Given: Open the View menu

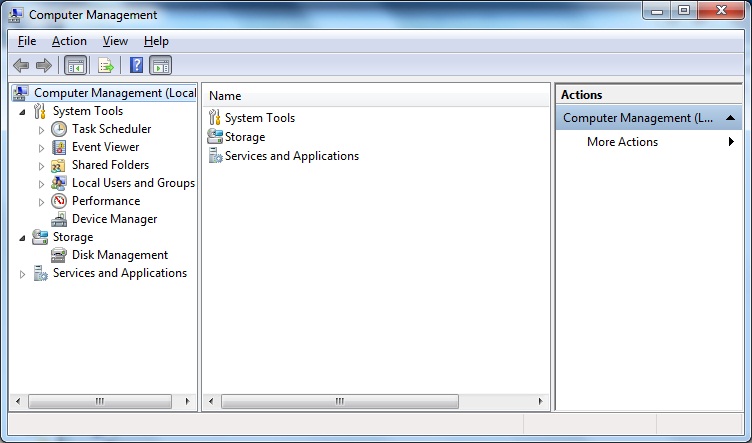Looking at the screenshot, I should point(115,41).
